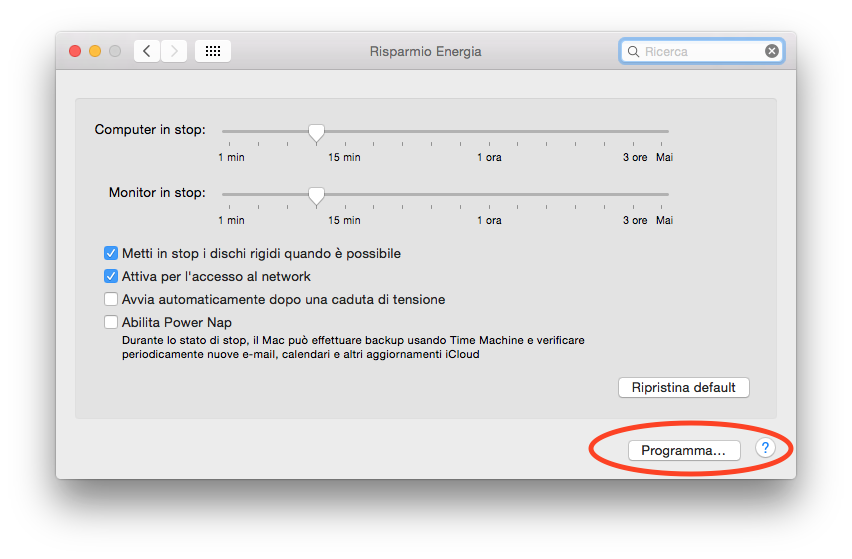Clear the search field with X icon

[772, 51]
